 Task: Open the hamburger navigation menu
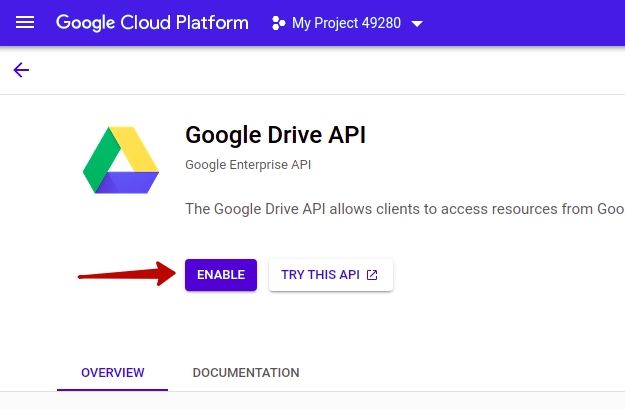(x=25, y=23)
